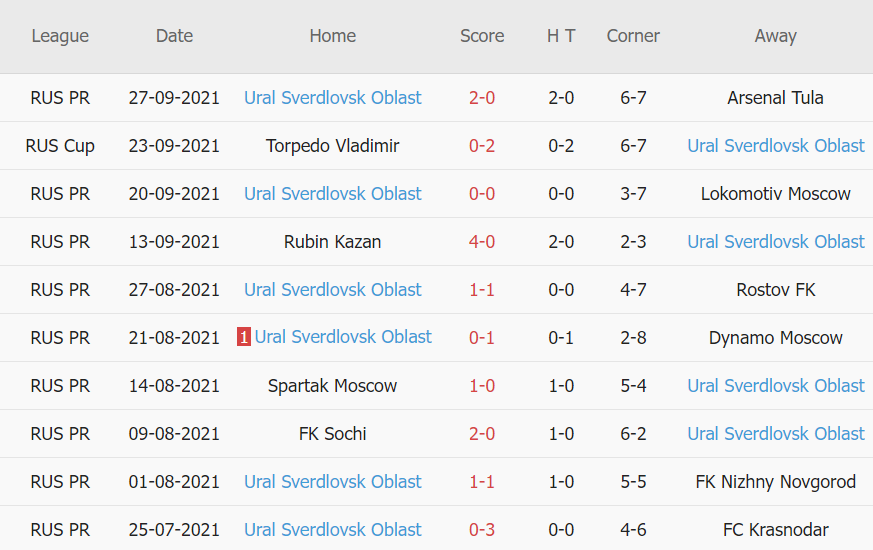The height and width of the screenshot is (550, 873).
Task: Click the League column header
Action: pyautogui.click(x=60, y=36)
